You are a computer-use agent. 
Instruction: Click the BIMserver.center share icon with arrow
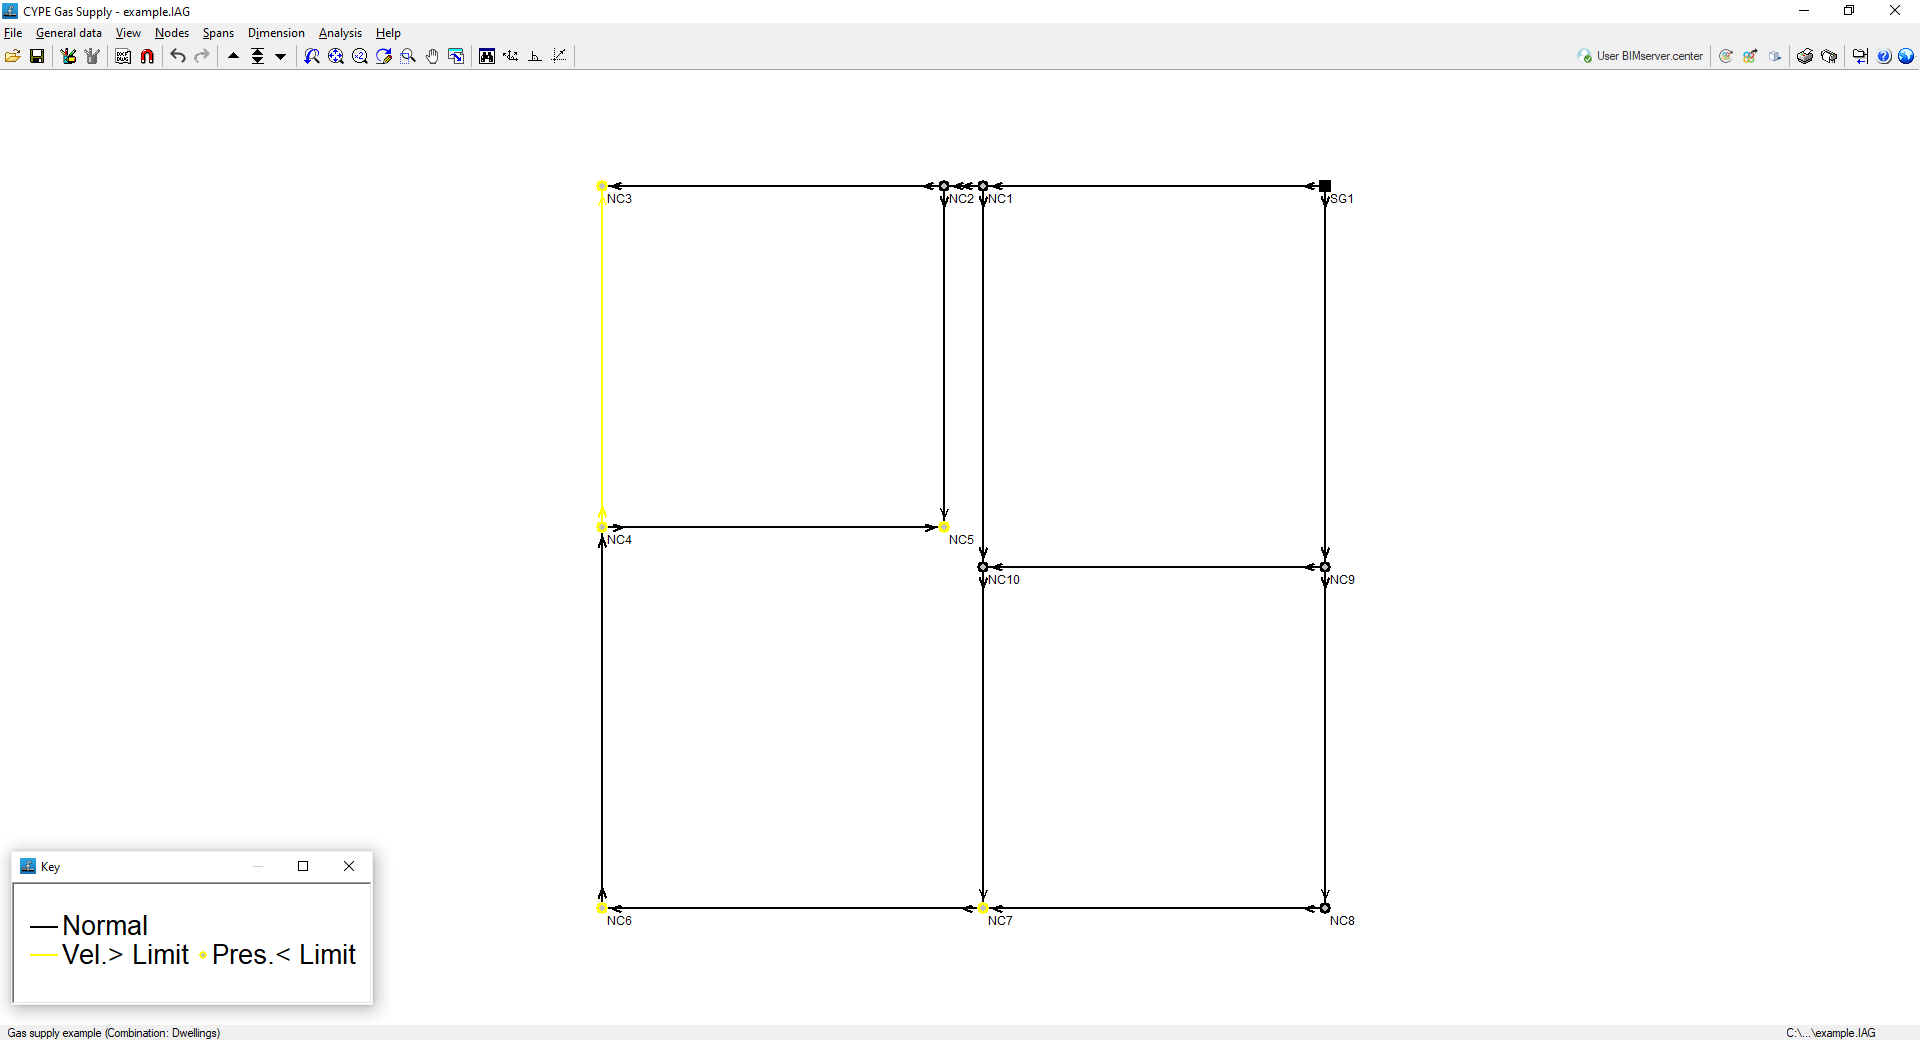click(x=1750, y=56)
